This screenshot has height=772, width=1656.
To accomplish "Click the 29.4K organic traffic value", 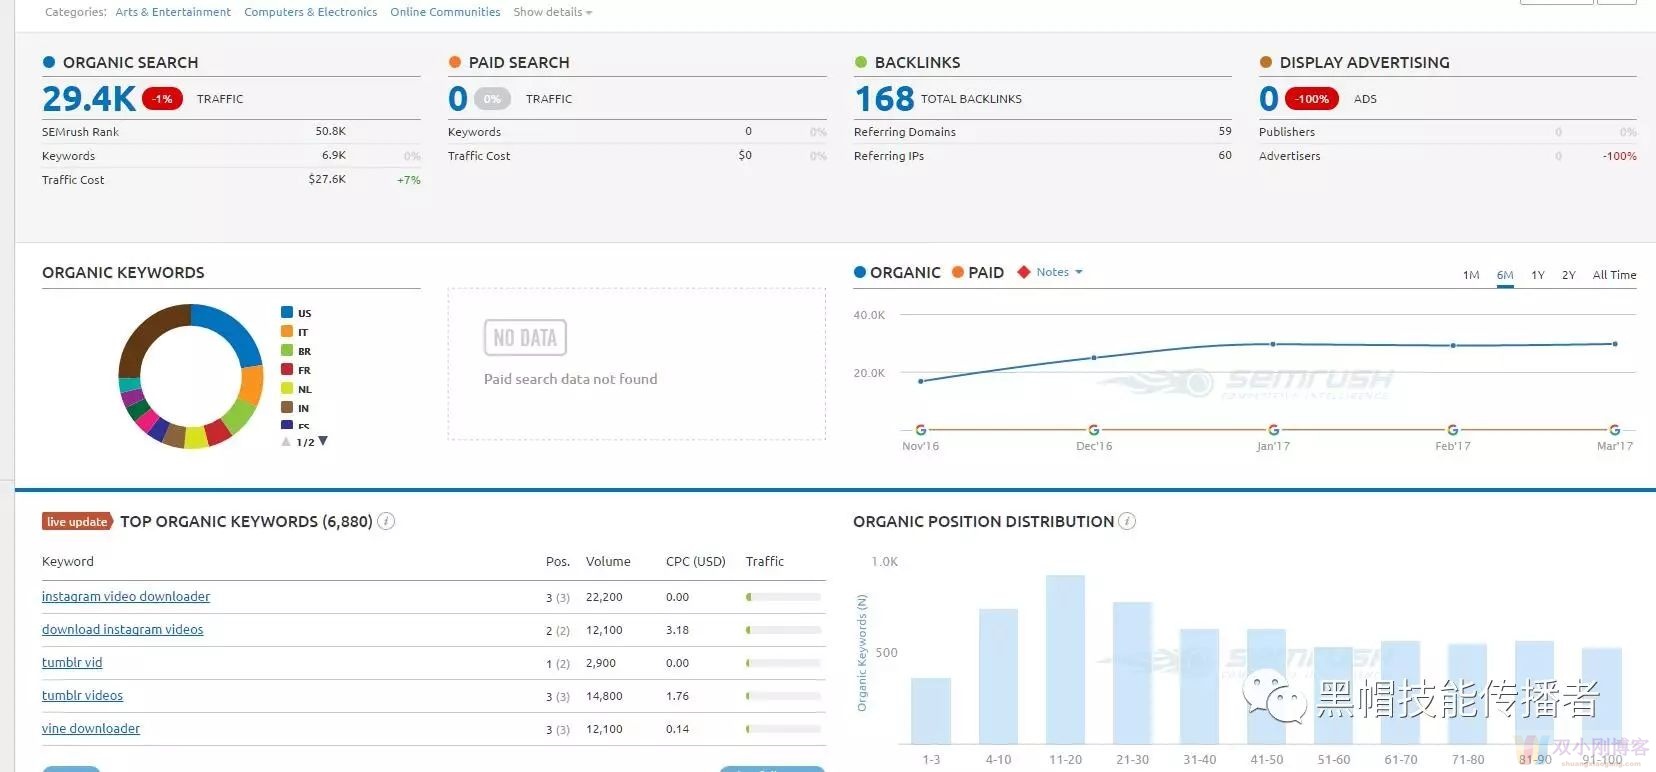I will (89, 98).
